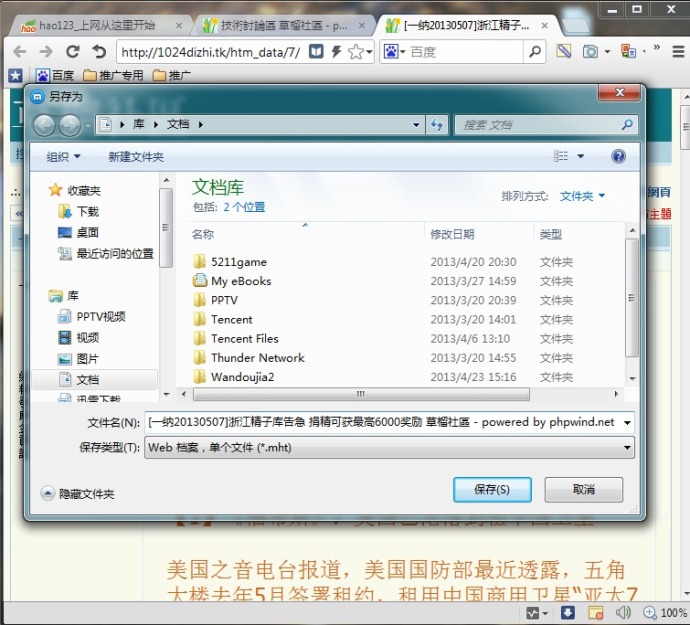Expand the screenshot camera dropdown arrow
The image size is (690, 625).
[x=607, y=52]
